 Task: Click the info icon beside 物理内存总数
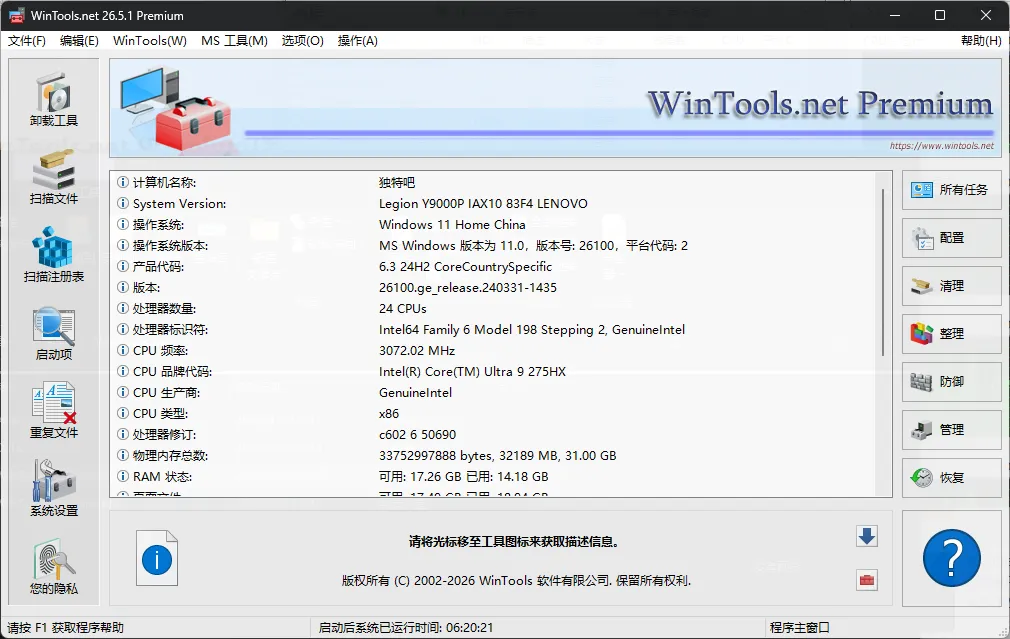(122, 455)
